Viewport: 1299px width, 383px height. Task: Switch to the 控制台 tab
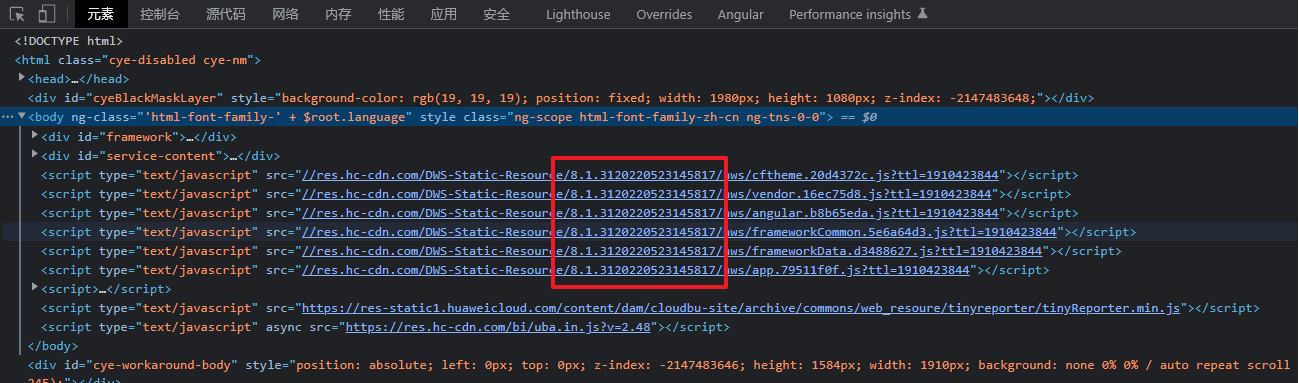[x=160, y=14]
